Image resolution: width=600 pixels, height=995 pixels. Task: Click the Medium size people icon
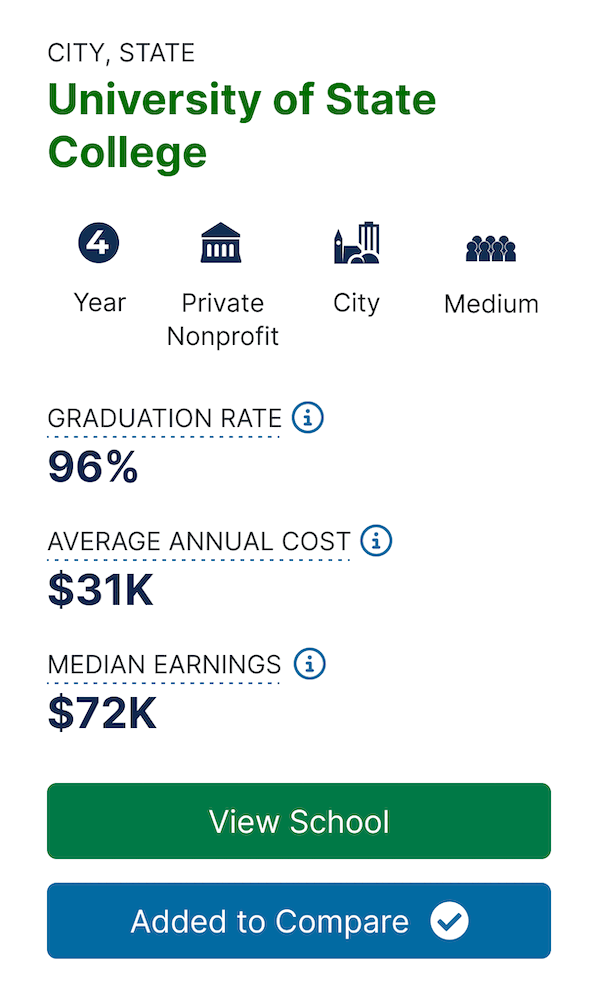pyautogui.click(x=491, y=249)
